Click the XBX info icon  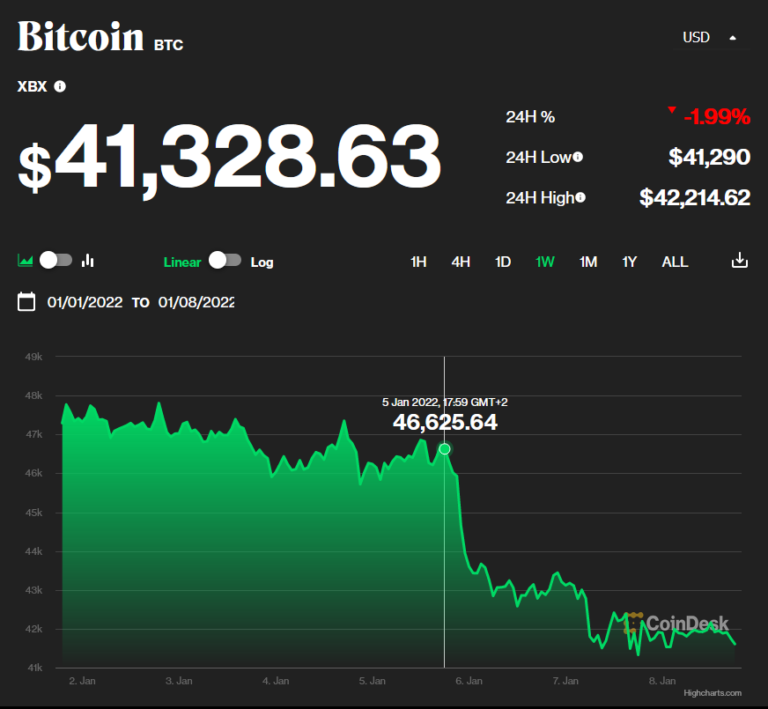[x=60, y=87]
